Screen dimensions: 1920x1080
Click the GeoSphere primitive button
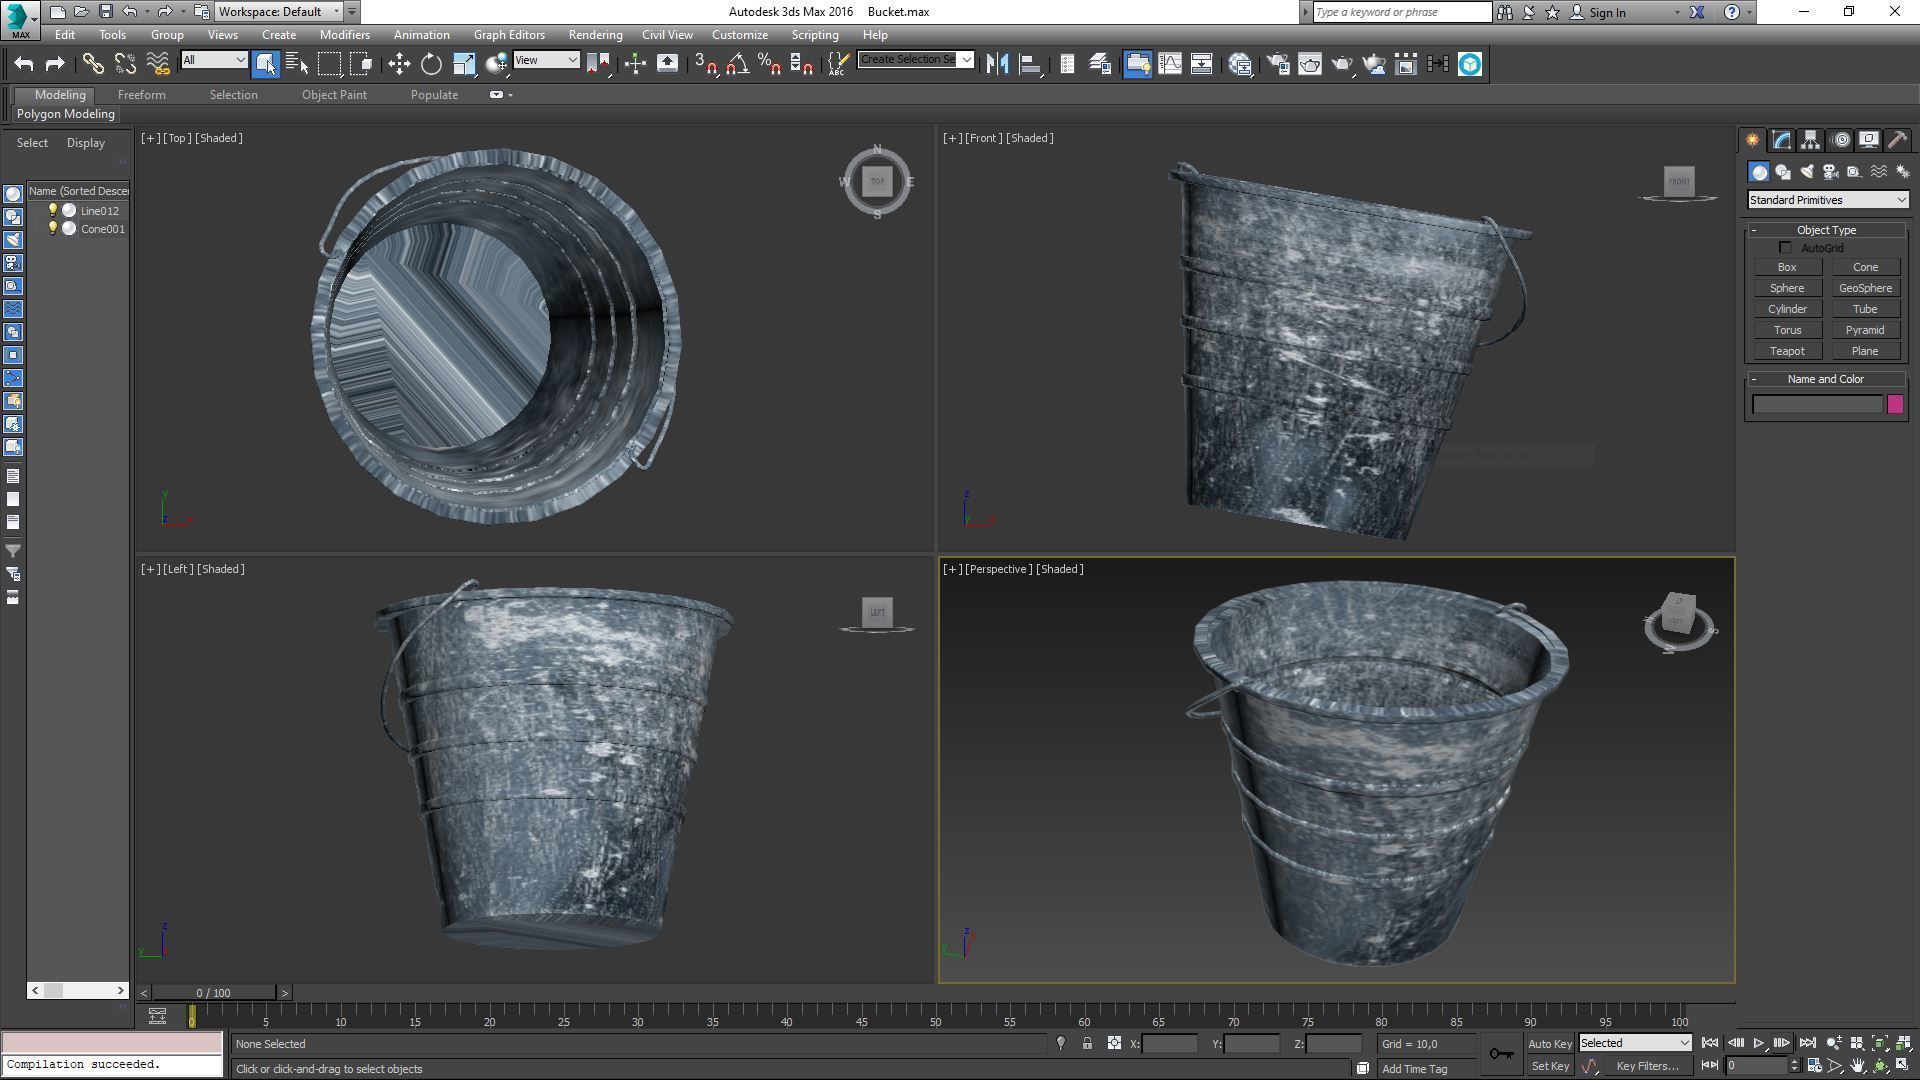click(x=1865, y=288)
